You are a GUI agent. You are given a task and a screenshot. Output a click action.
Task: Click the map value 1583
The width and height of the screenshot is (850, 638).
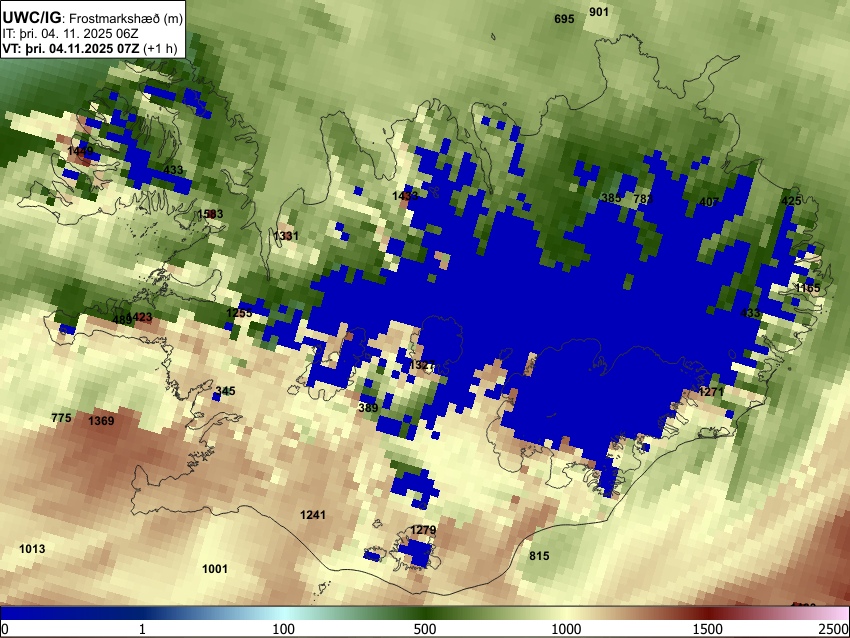[210, 214]
